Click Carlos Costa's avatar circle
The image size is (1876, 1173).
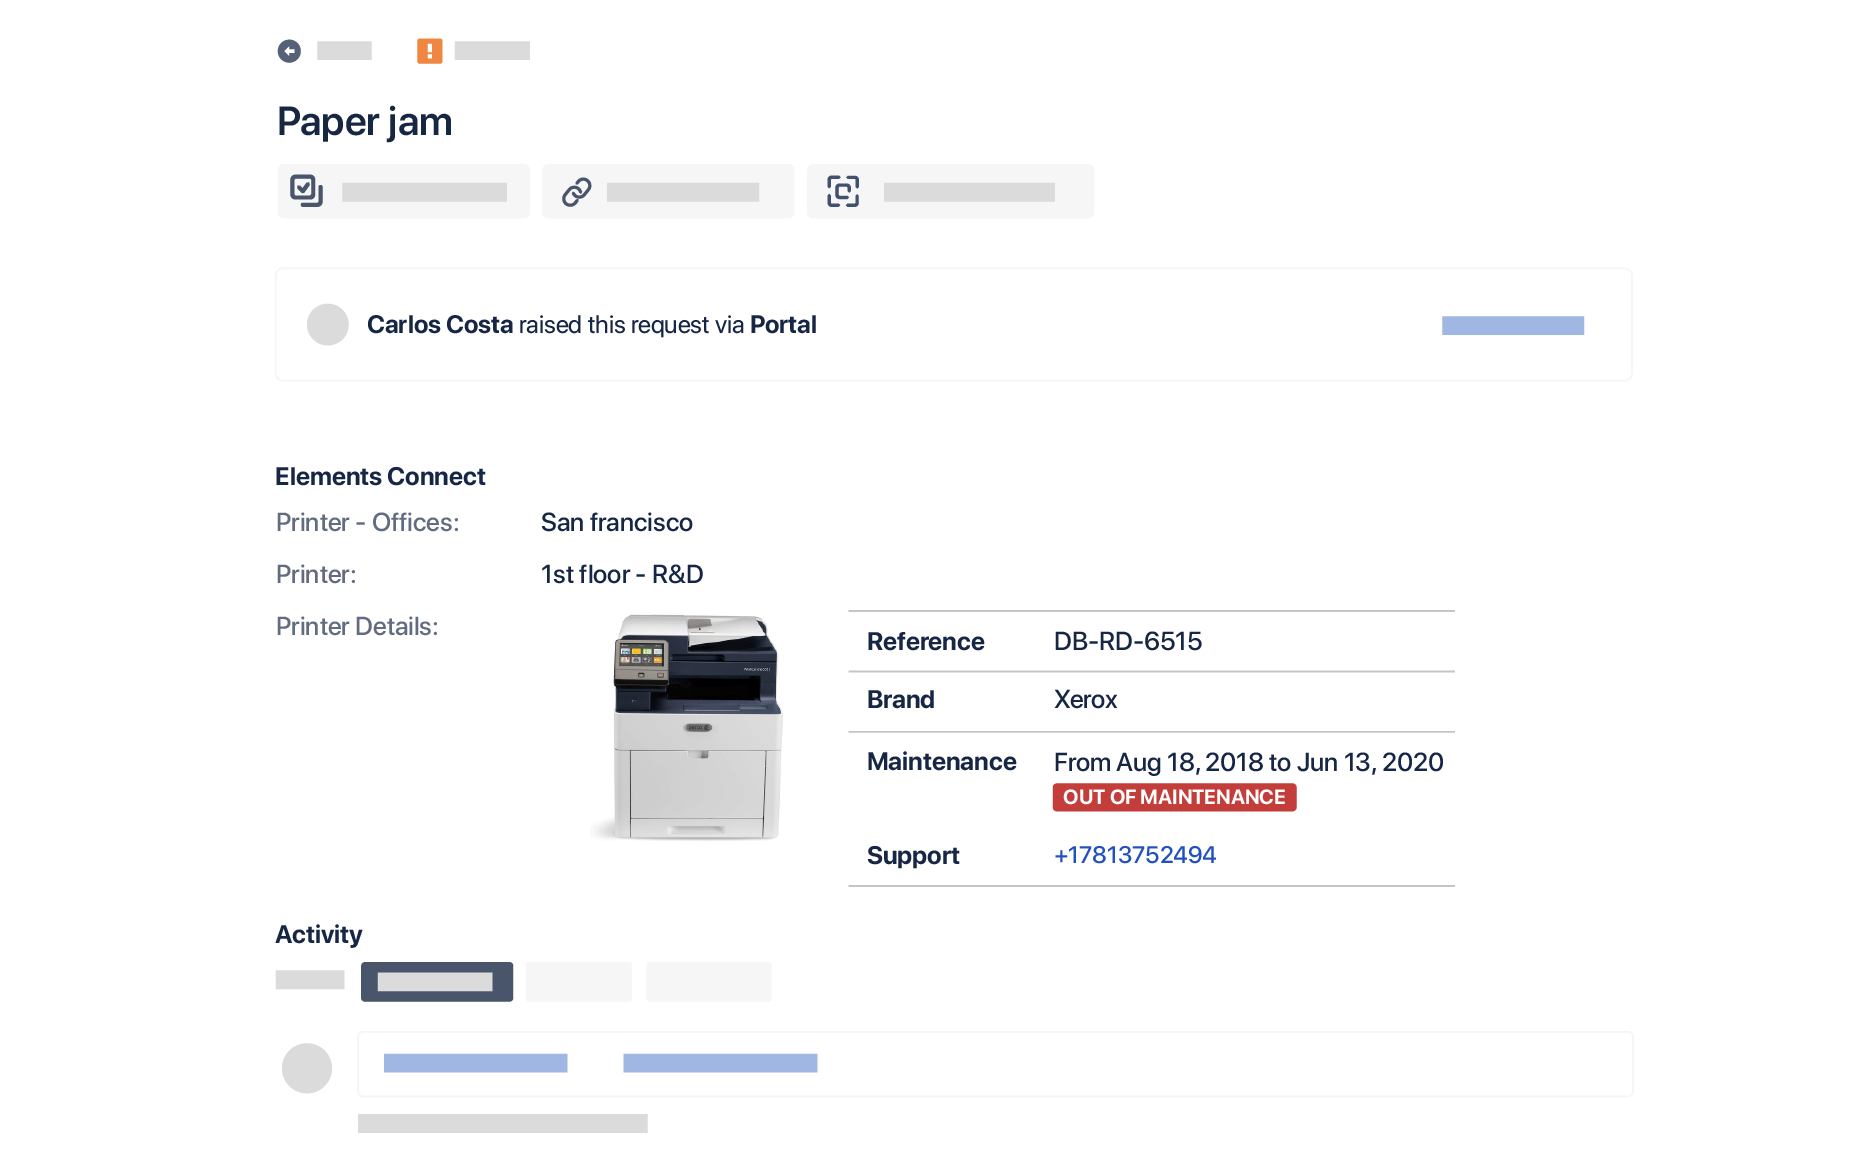(x=328, y=325)
